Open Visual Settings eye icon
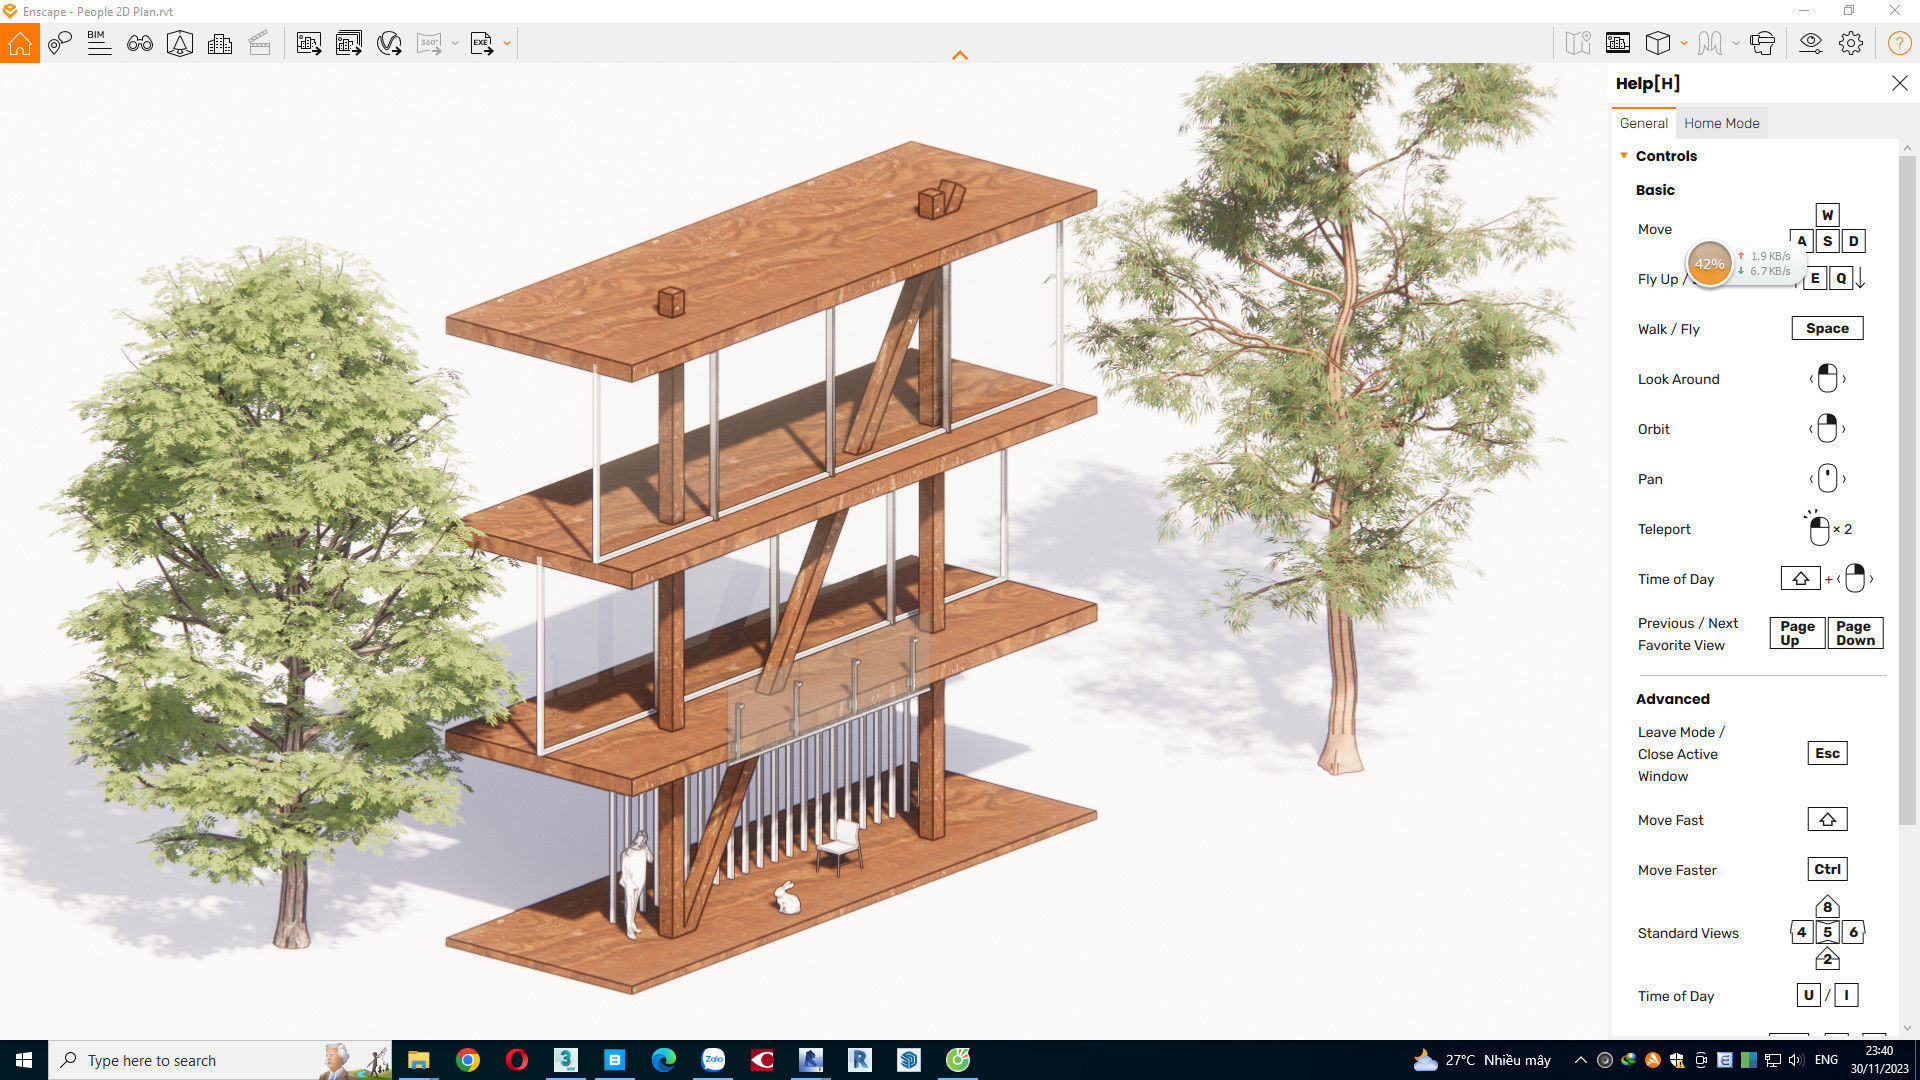Image resolution: width=1920 pixels, height=1080 pixels. tap(1811, 43)
